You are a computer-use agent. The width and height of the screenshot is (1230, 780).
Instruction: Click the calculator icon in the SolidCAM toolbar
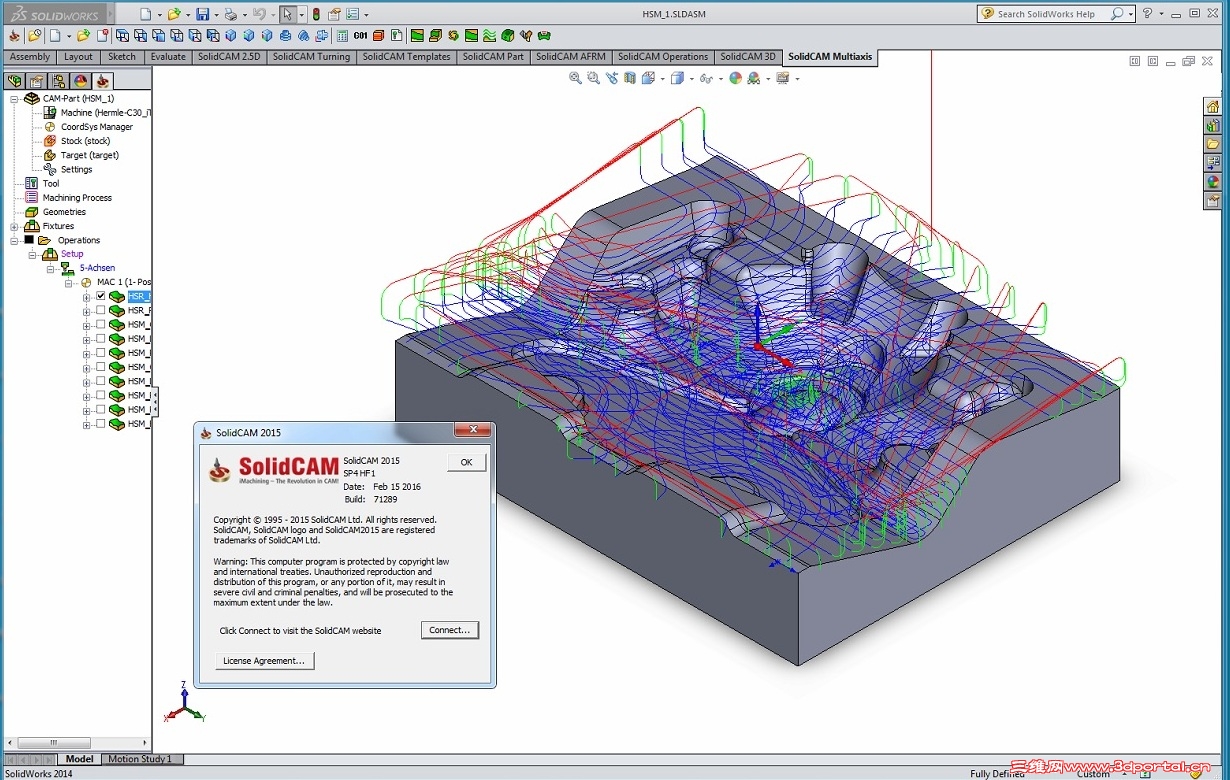tap(343, 36)
